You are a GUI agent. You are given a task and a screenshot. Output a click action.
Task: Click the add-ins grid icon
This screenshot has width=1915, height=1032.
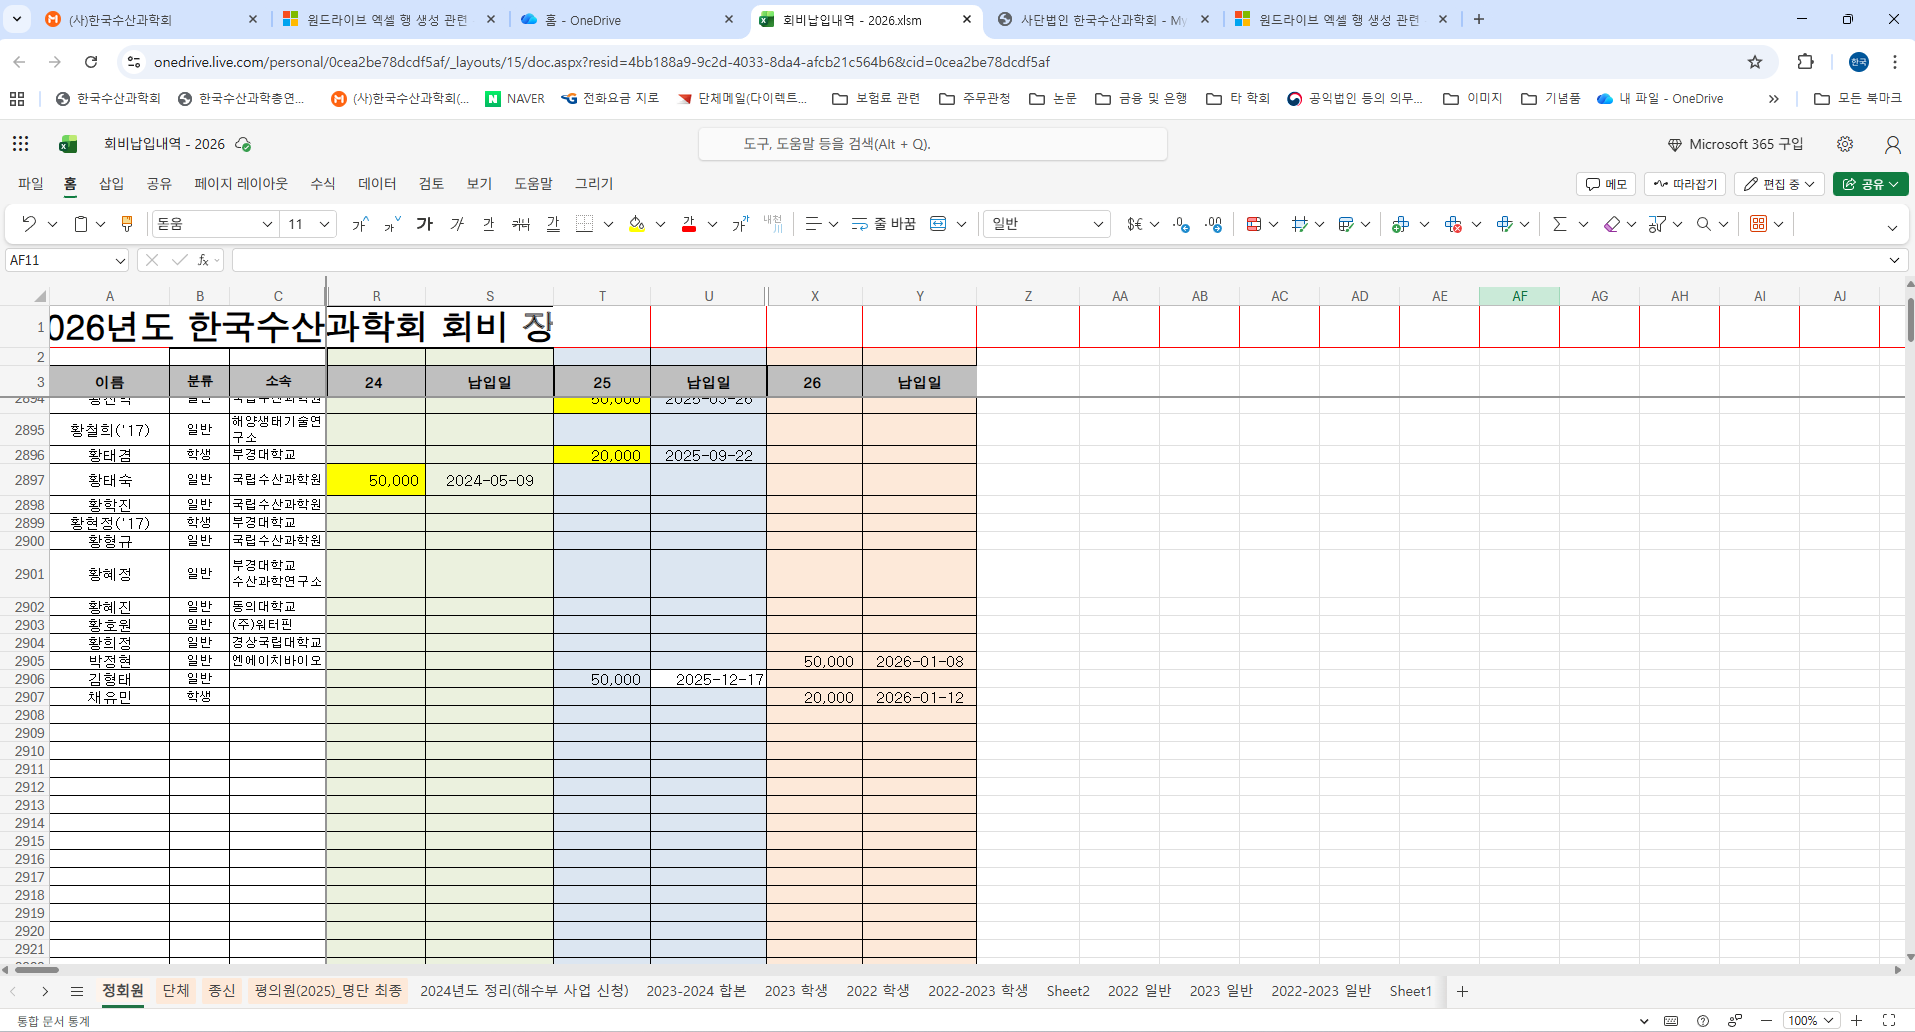point(1759,224)
